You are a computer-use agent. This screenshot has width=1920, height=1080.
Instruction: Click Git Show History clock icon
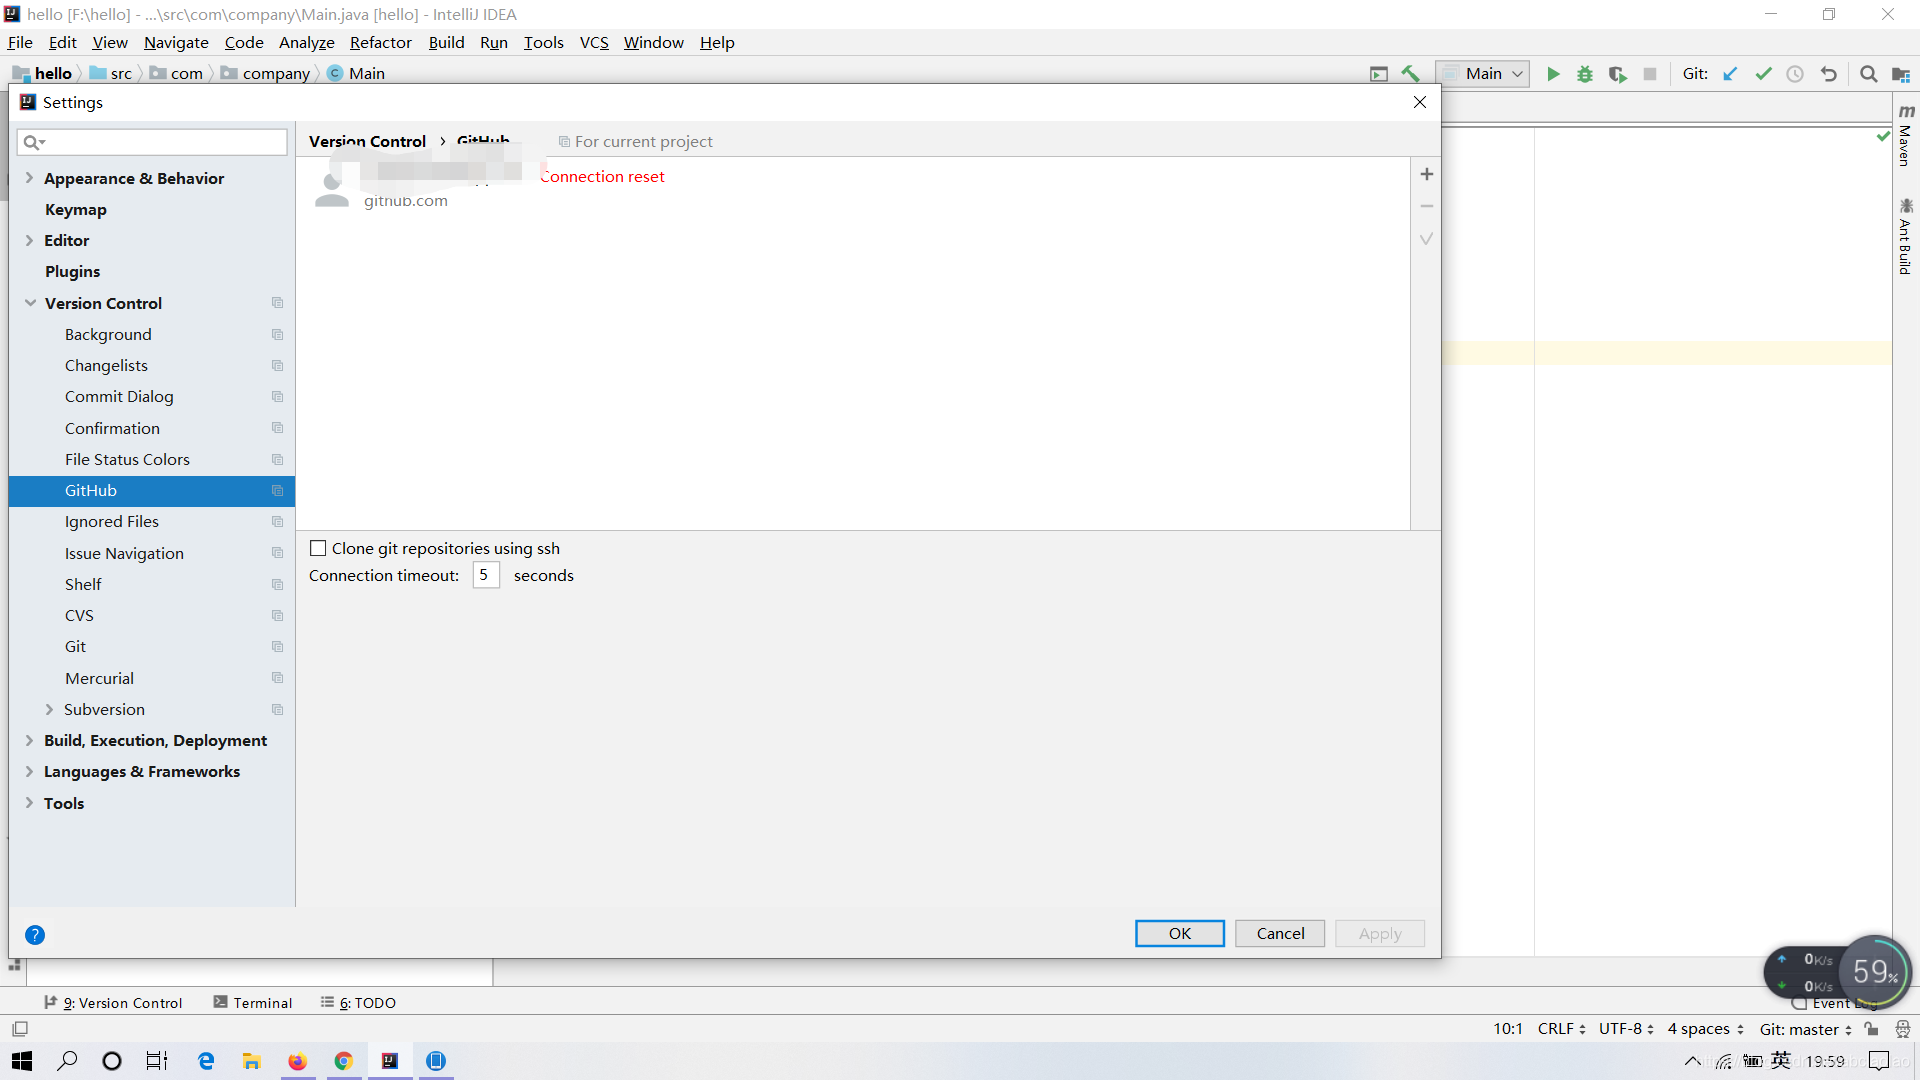(1795, 74)
